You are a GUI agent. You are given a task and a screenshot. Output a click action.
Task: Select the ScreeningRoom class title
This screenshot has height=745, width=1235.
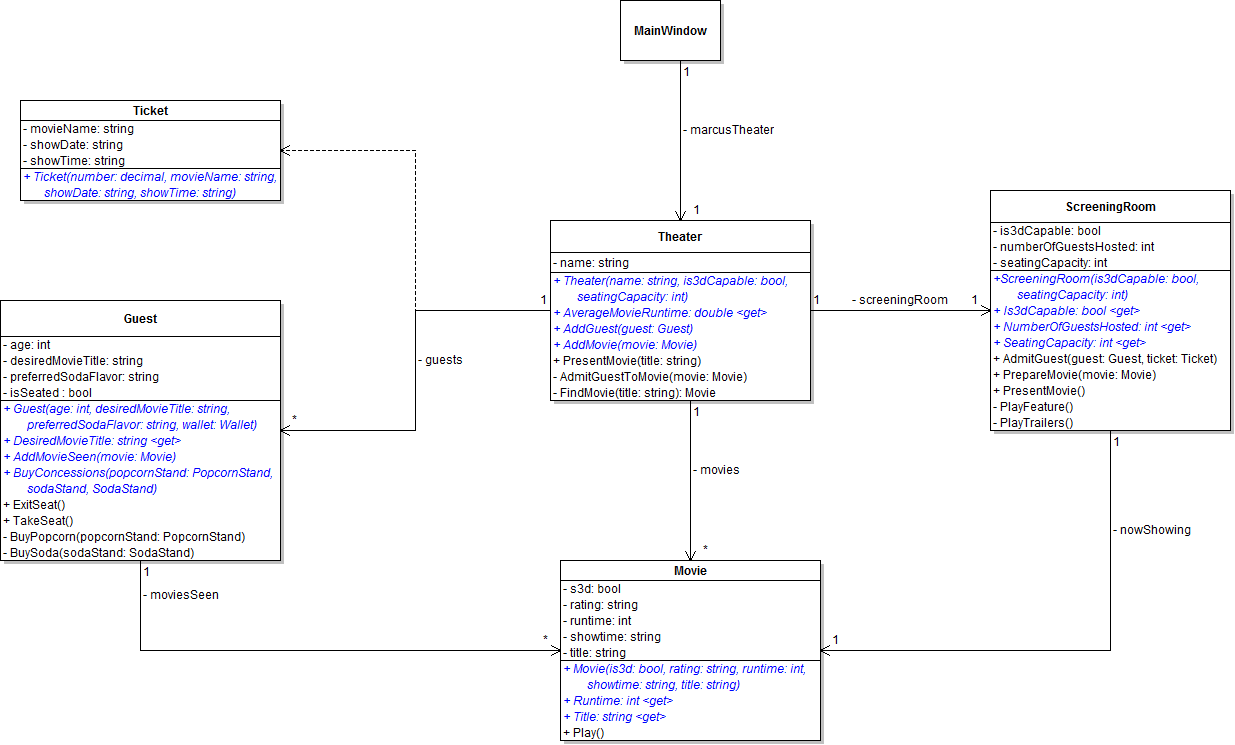(1110, 207)
